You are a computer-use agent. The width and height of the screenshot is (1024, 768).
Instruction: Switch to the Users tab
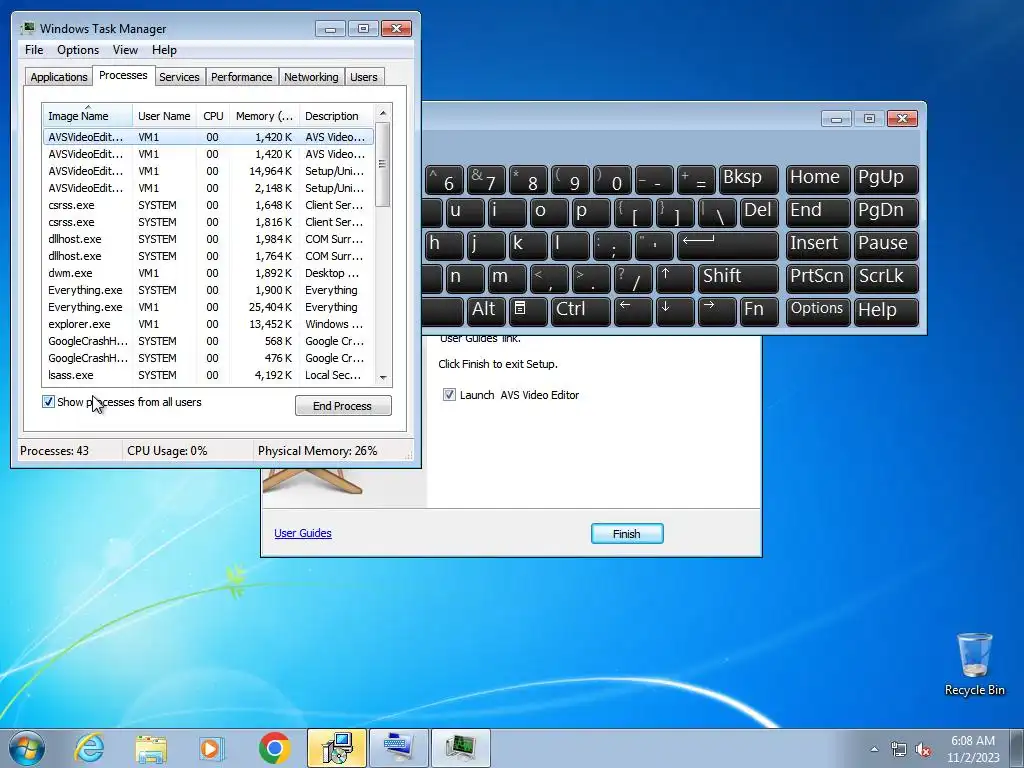364,77
